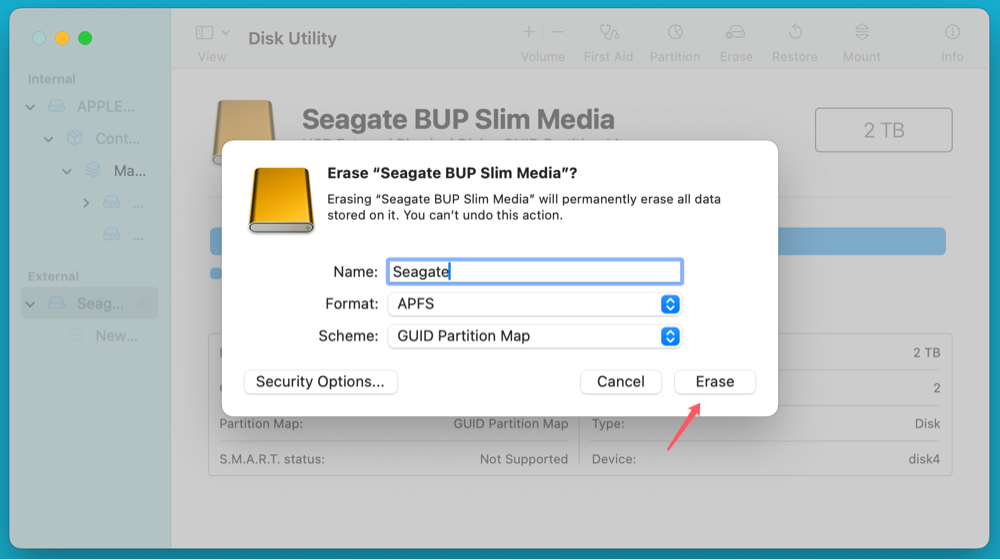Click the Cont... container cube icon

(75, 138)
